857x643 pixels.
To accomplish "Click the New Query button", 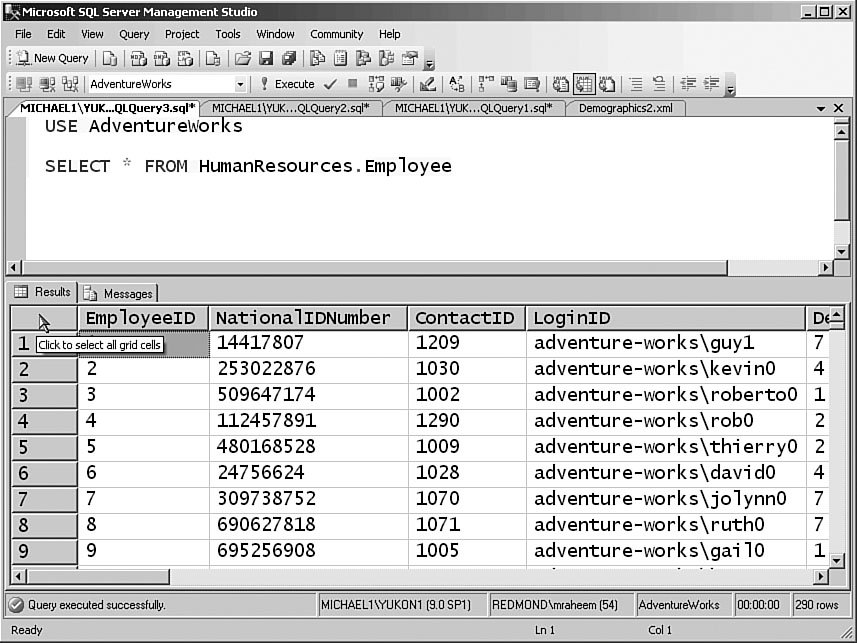I will [x=52, y=58].
